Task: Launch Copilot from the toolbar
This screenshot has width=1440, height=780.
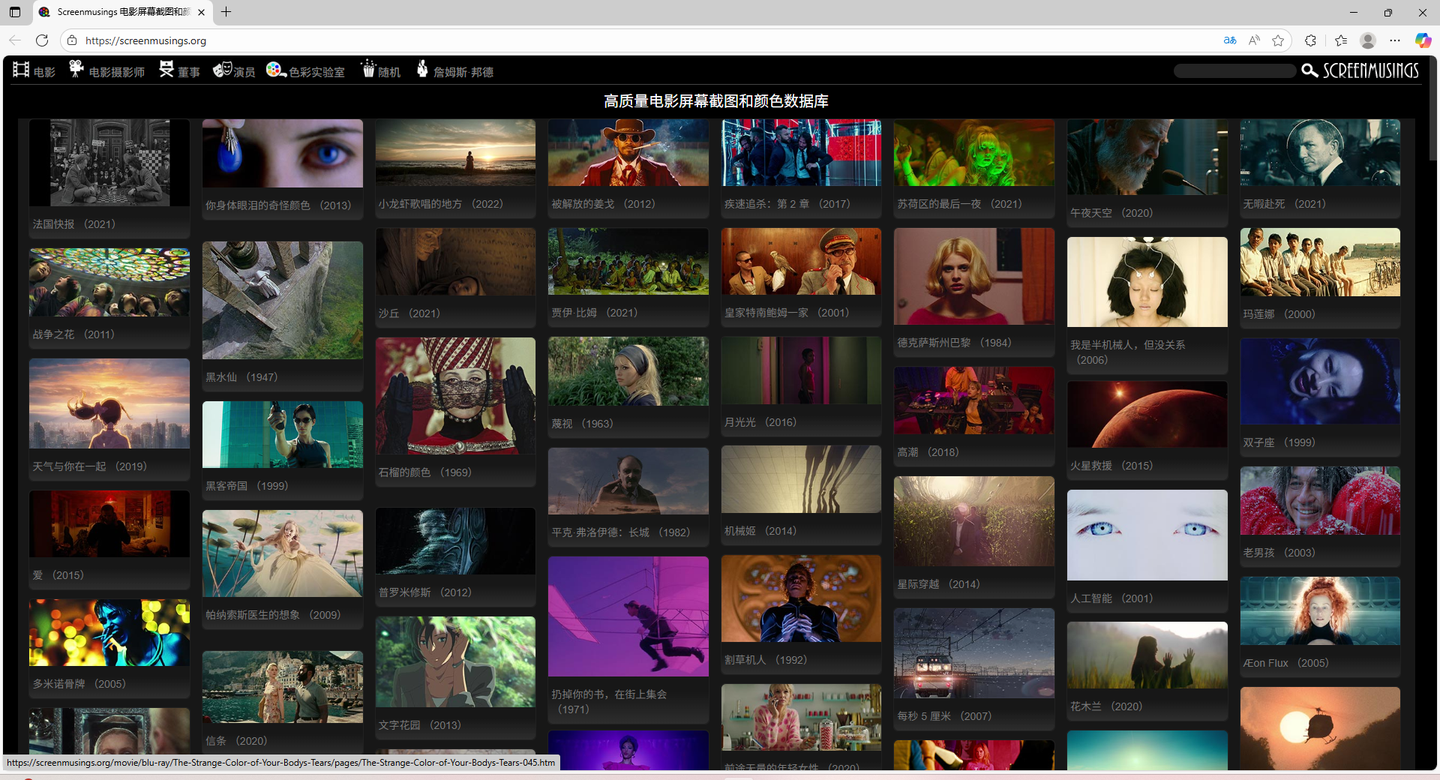Action: click(x=1423, y=40)
